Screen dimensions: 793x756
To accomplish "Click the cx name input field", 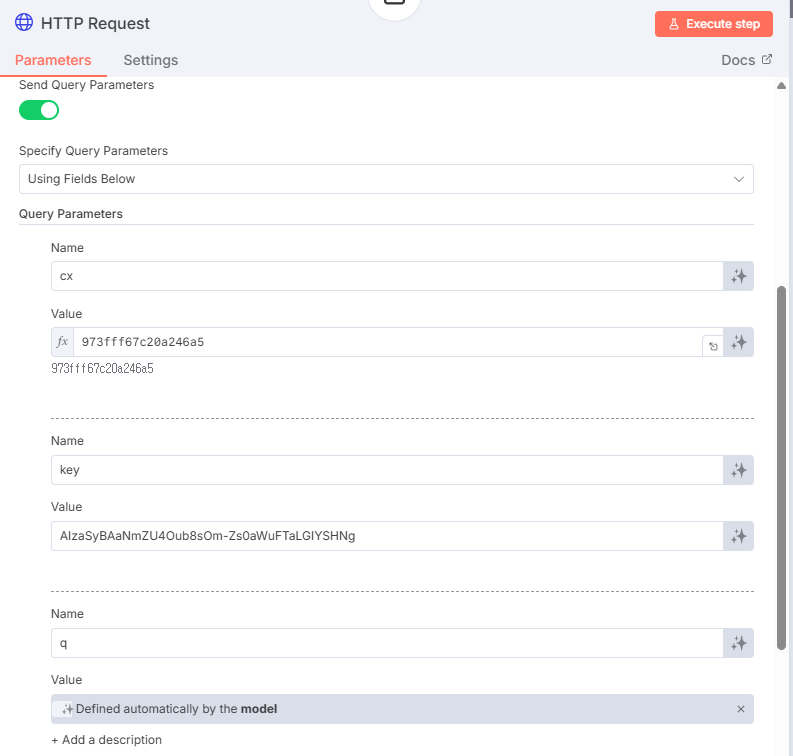I will pos(386,276).
